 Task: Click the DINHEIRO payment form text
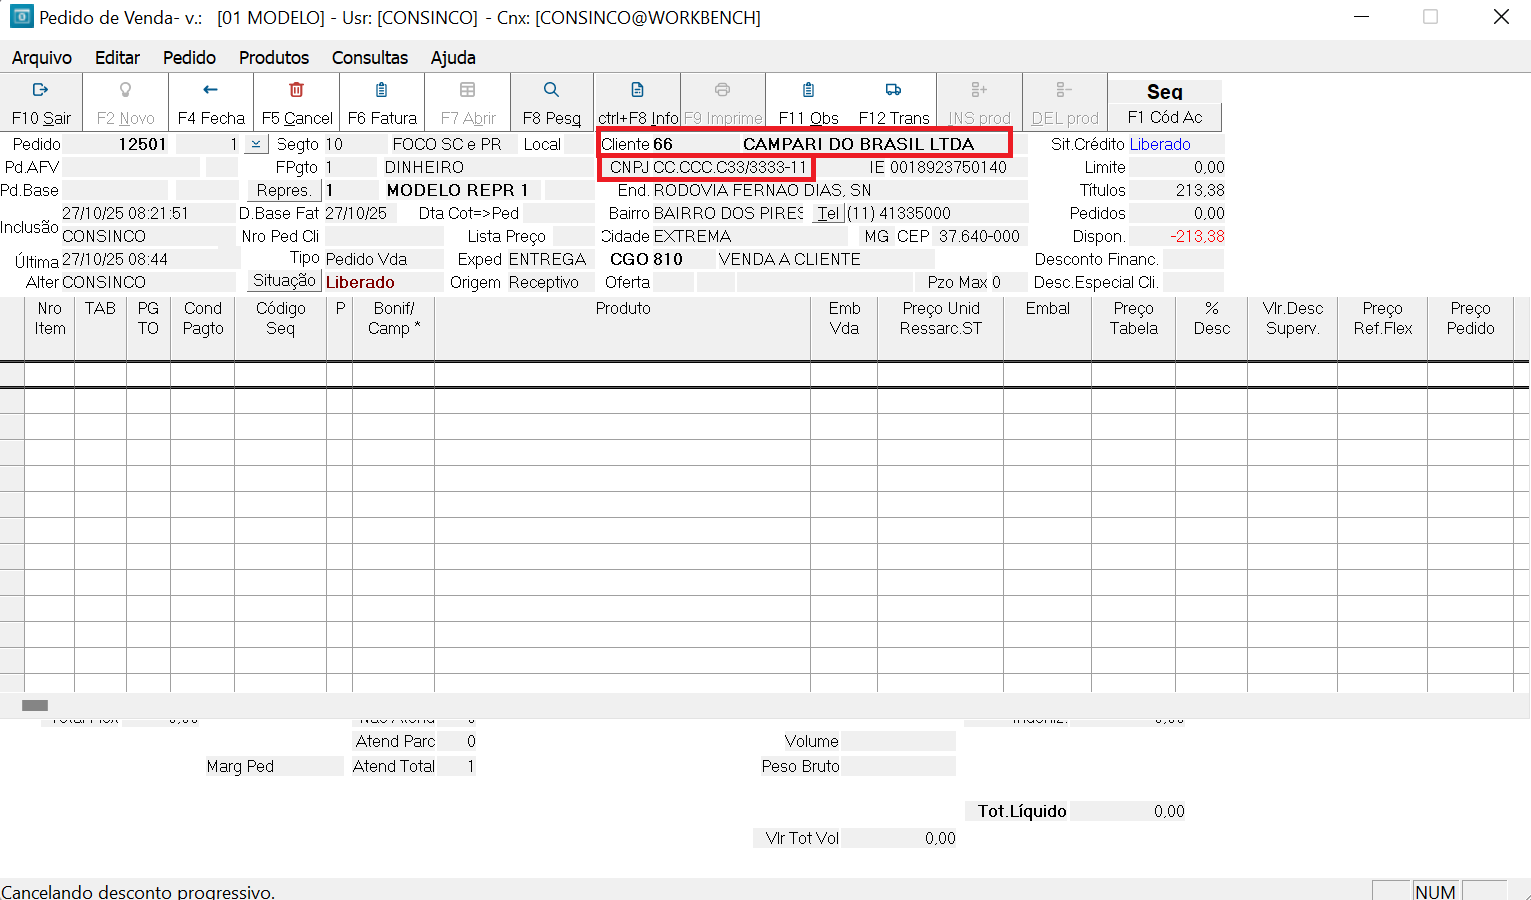coord(424,167)
